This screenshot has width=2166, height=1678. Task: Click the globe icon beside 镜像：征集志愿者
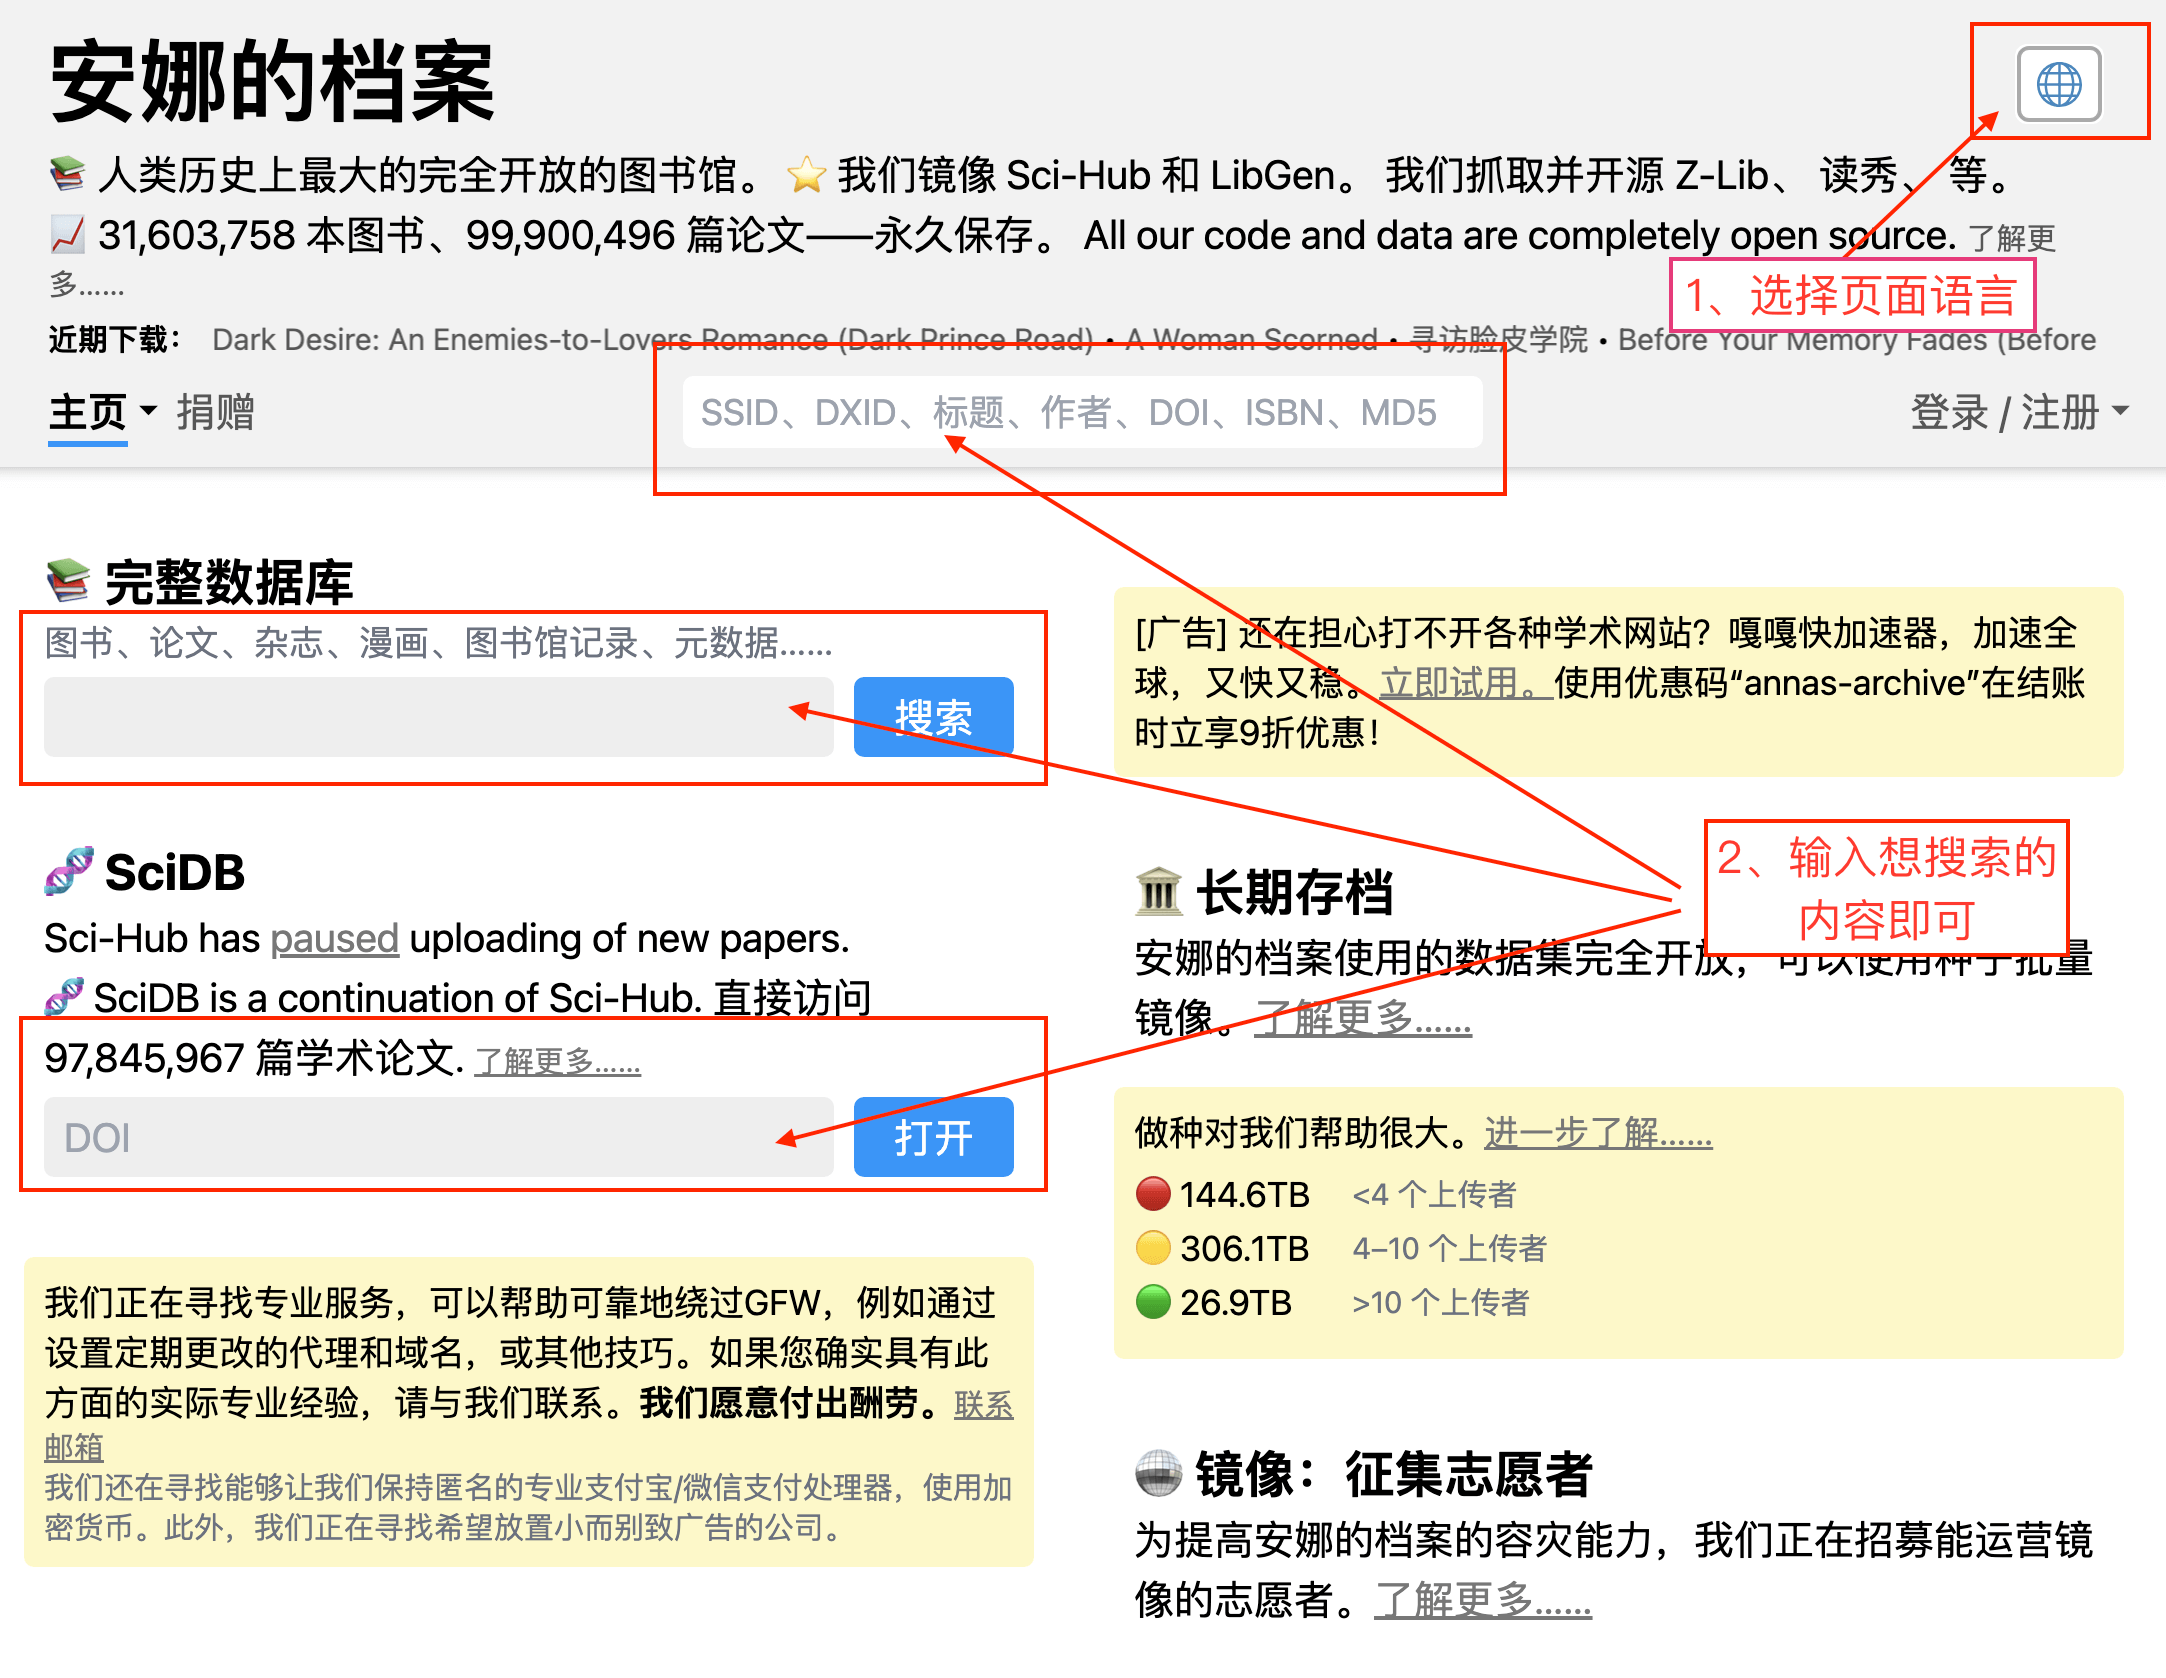[x=1159, y=1473]
